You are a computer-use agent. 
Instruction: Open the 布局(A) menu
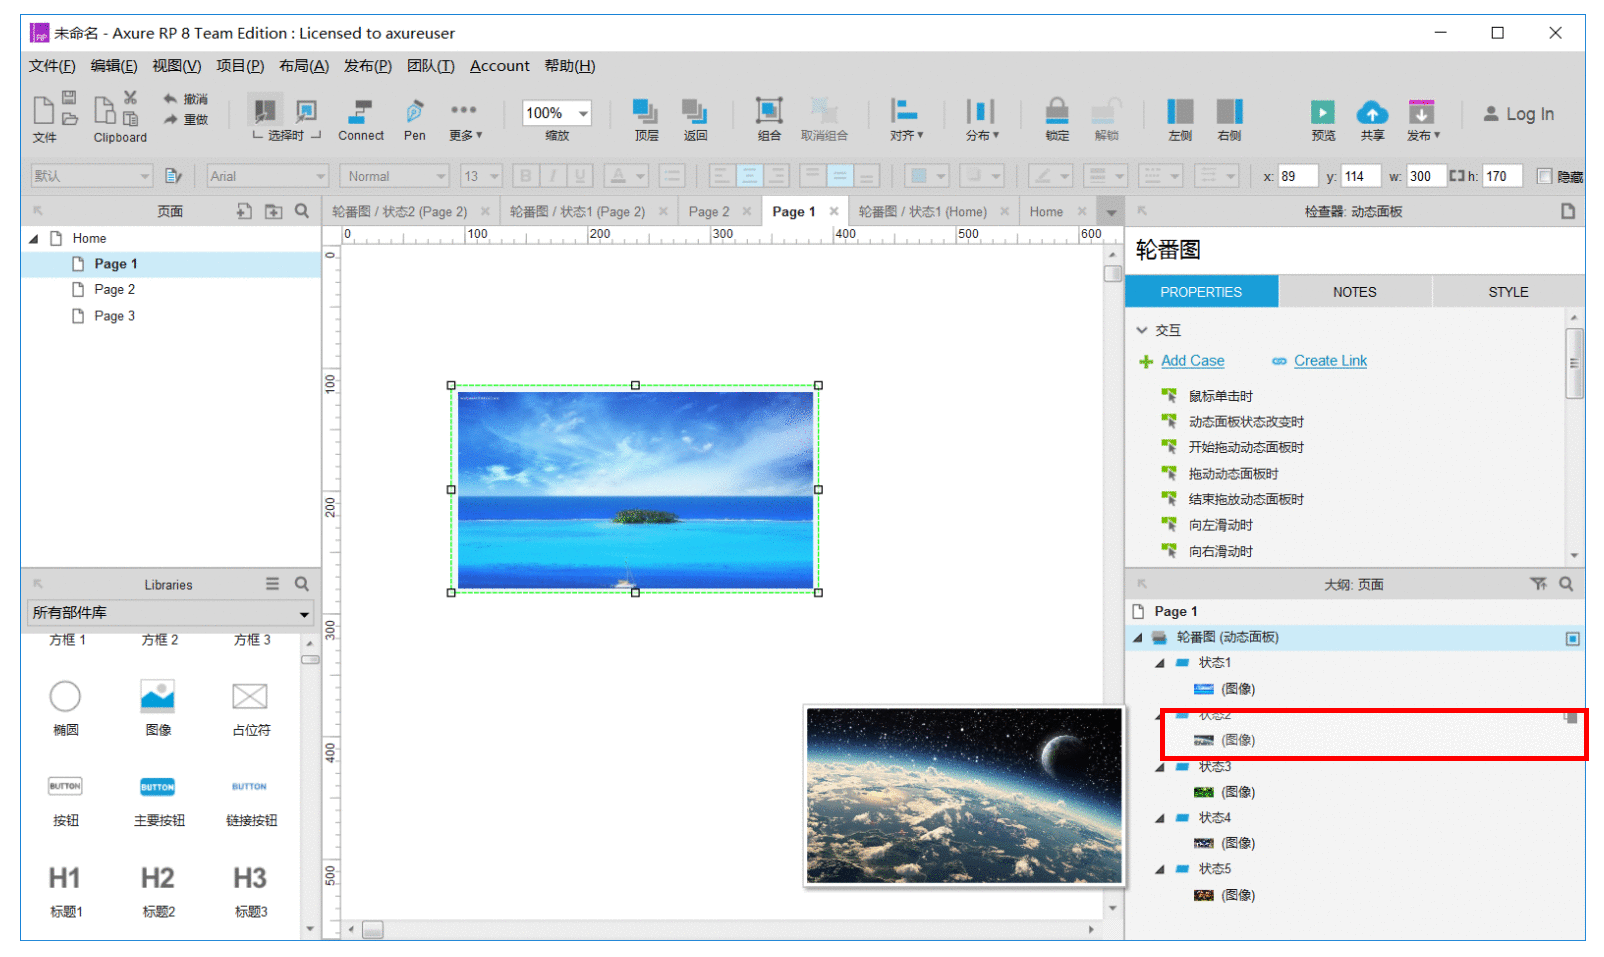(x=304, y=66)
